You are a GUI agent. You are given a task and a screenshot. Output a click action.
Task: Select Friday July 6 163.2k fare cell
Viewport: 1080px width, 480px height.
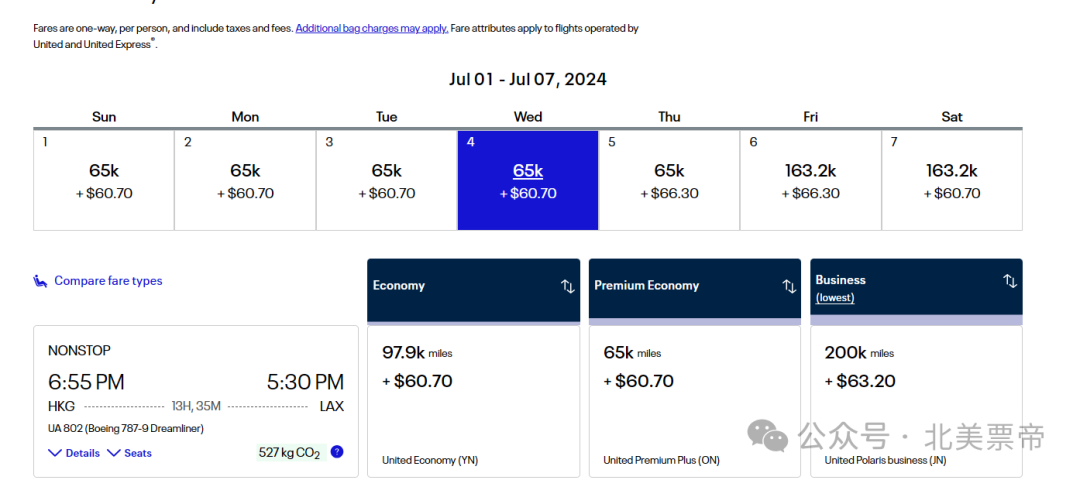811,180
